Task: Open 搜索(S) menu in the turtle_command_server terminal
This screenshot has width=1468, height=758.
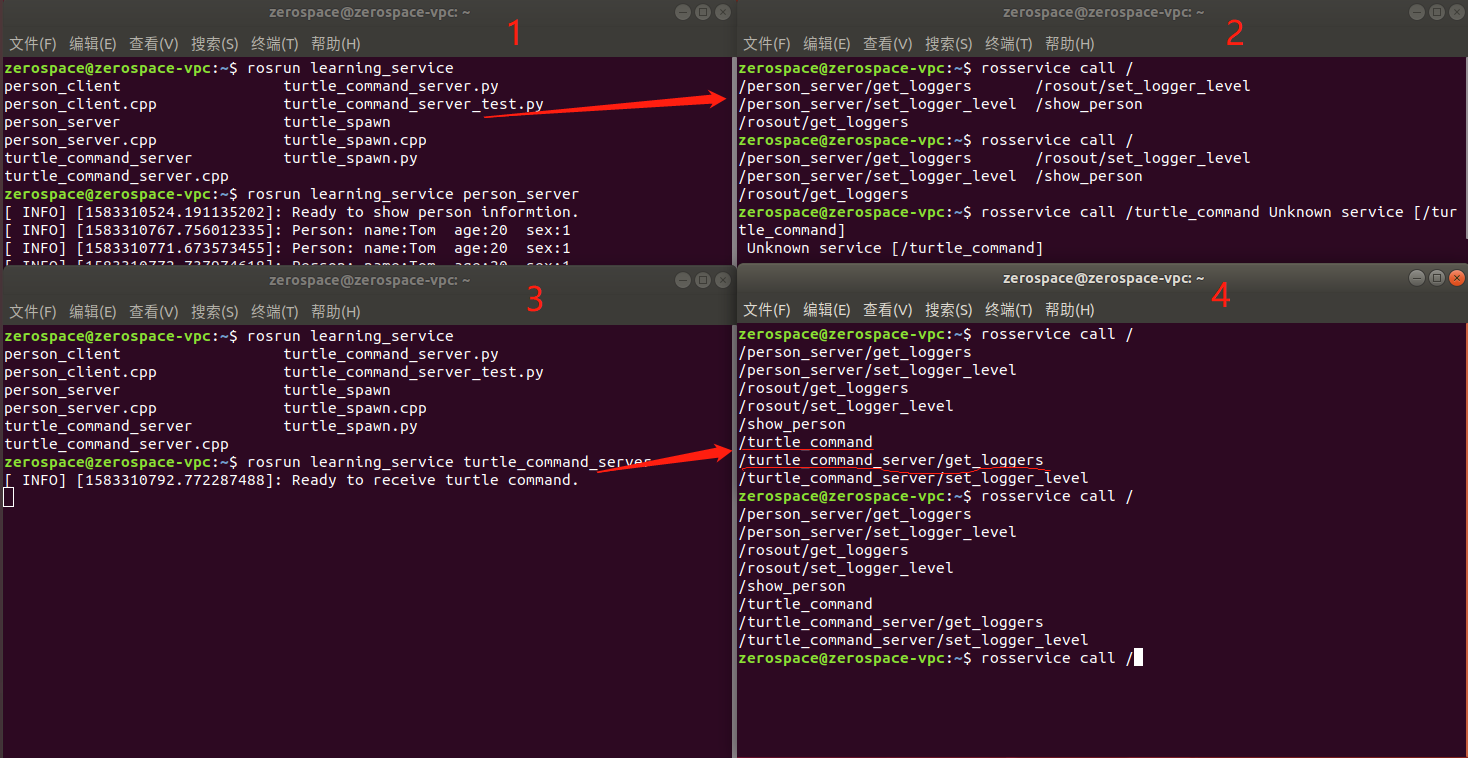Action: 215,312
